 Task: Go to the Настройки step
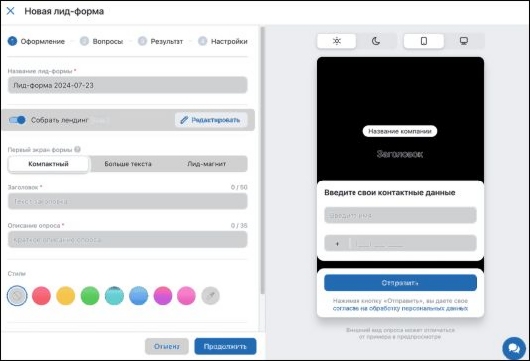point(223,41)
